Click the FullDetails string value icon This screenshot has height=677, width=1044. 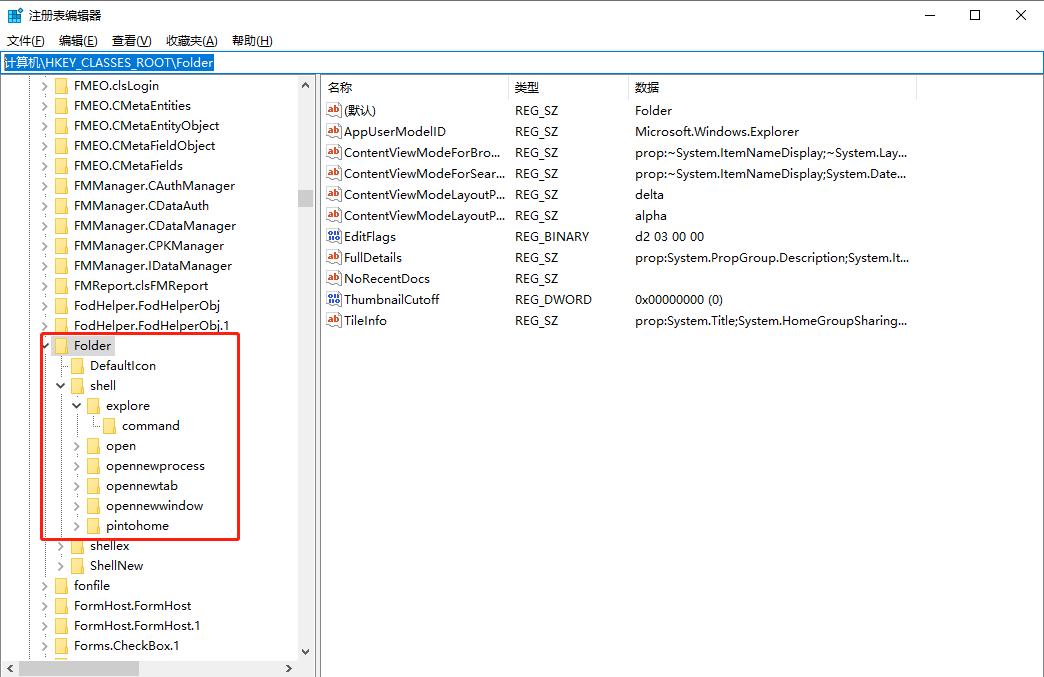click(334, 257)
